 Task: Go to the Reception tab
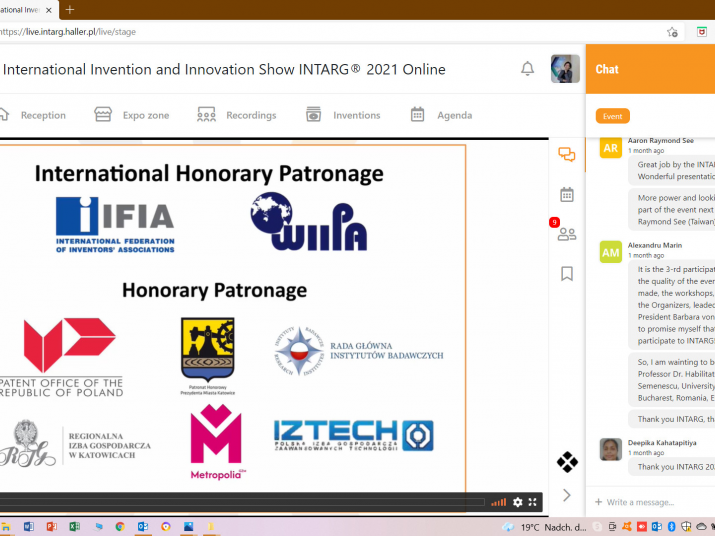pos(33,115)
